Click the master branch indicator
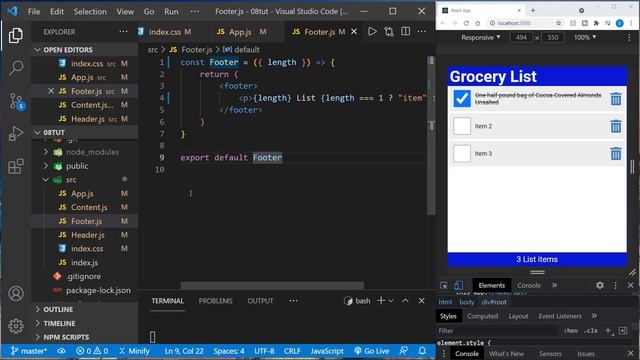640x360 pixels. [29, 351]
